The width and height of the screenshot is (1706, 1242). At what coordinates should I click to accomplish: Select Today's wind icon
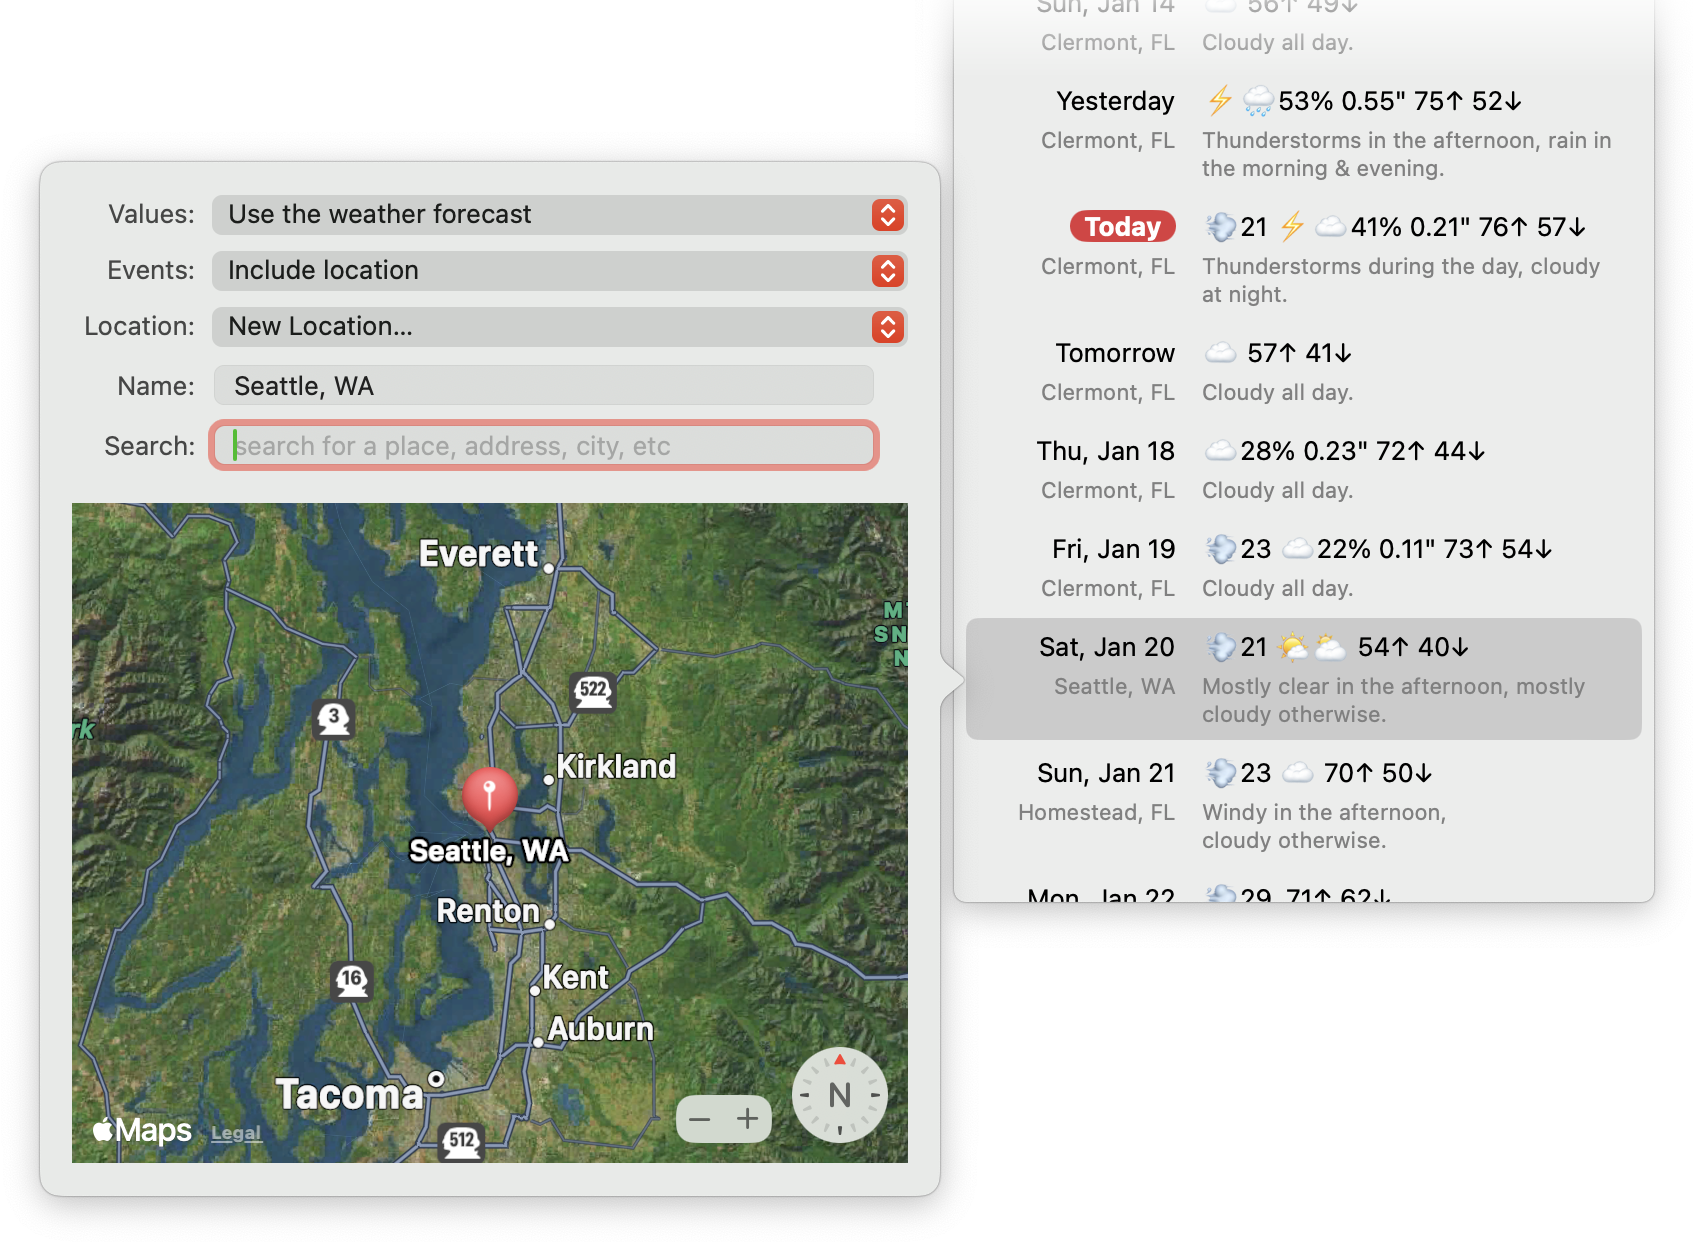(x=1221, y=227)
